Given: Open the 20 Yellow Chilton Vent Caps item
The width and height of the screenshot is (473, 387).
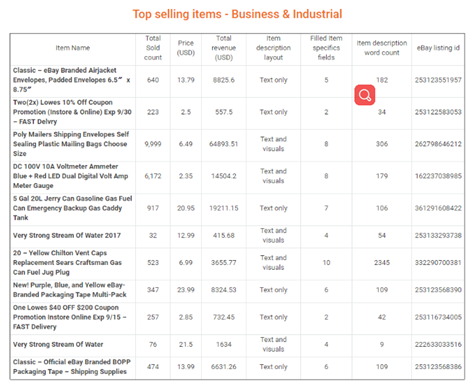Looking at the screenshot, I should click(67, 263).
